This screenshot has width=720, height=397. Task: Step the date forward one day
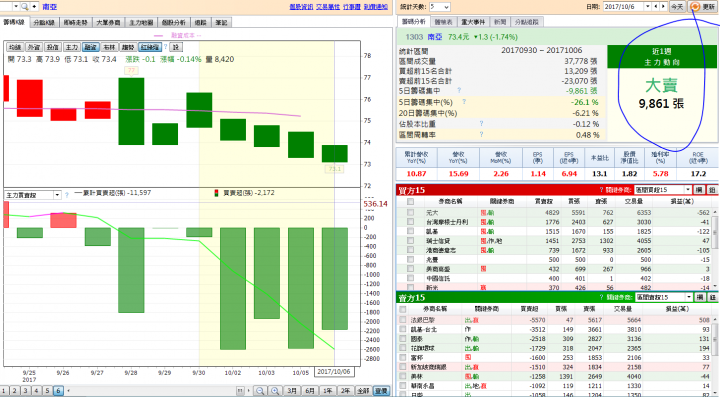[x=663, y=6]
